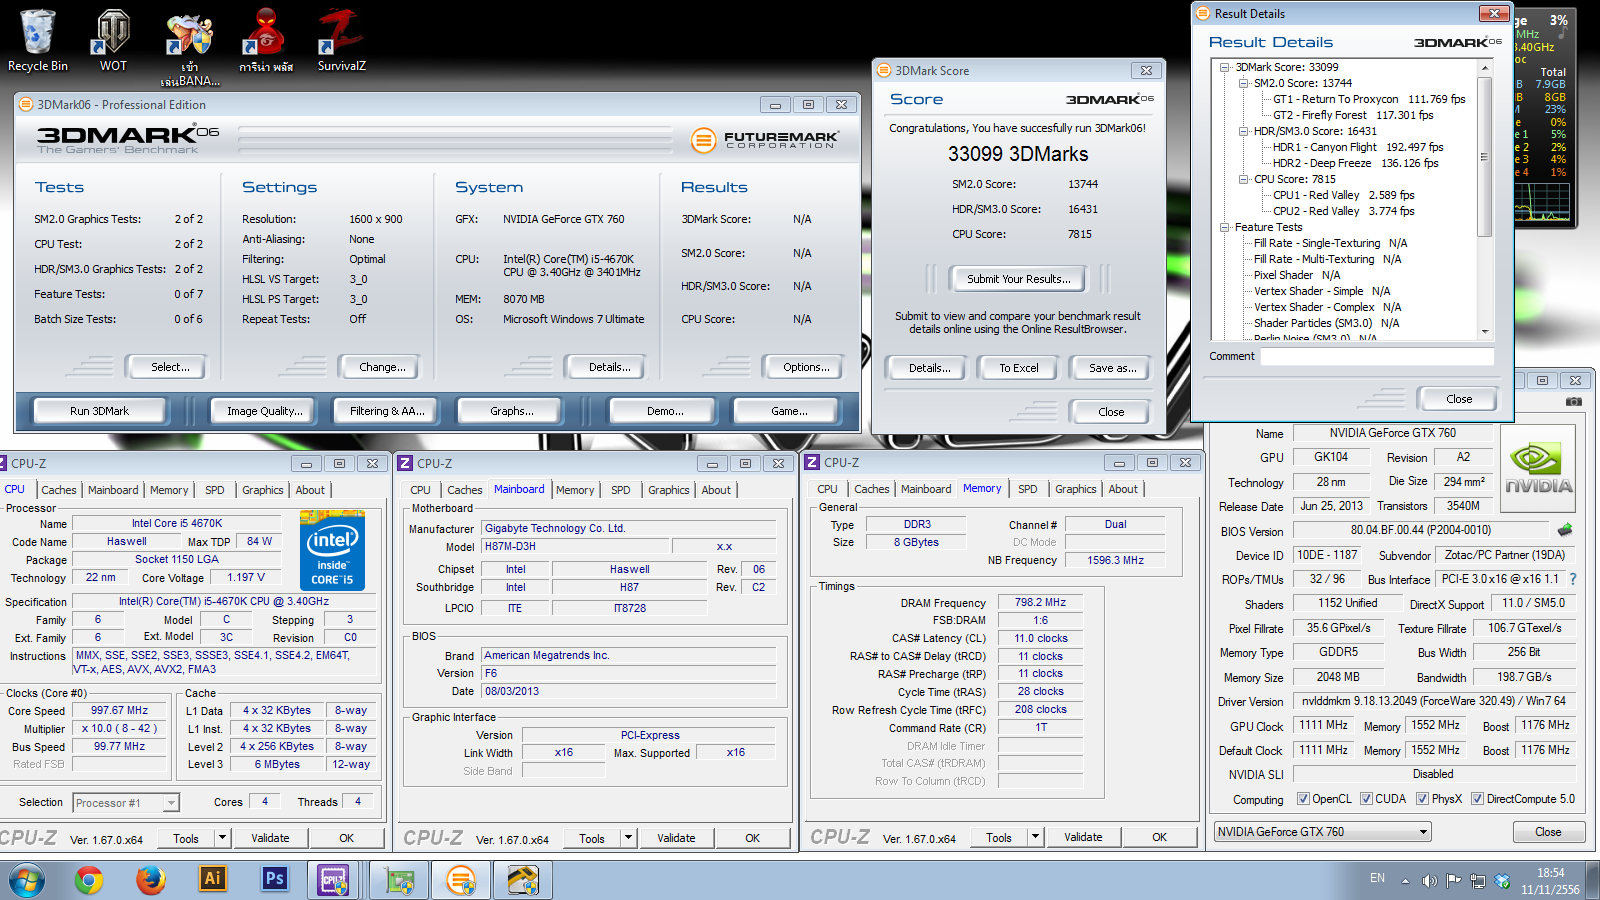This screenshot has width=1600, height=900.
Task: Collapse the HDR/SM3.0 Score tree node
Action: tap(1244, 131)
